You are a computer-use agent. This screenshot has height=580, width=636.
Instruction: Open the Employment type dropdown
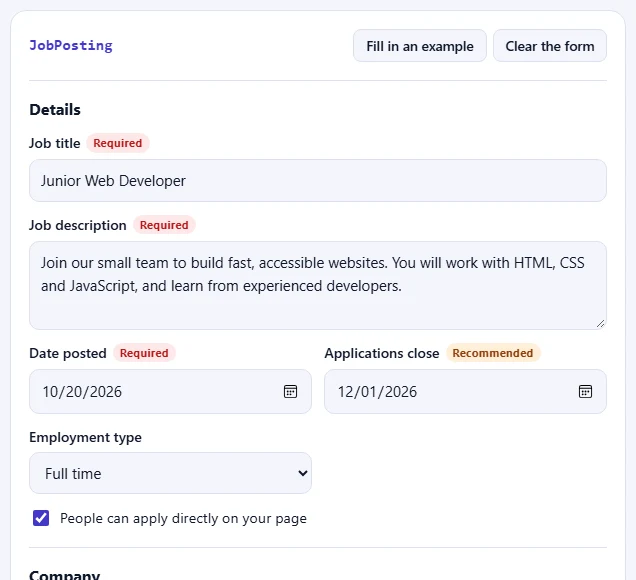click(x=170, y=473)
